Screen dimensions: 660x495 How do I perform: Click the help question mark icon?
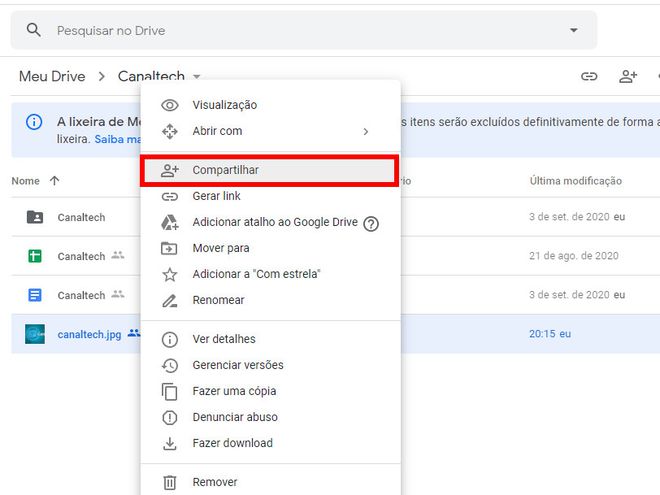tap(371, 224)
